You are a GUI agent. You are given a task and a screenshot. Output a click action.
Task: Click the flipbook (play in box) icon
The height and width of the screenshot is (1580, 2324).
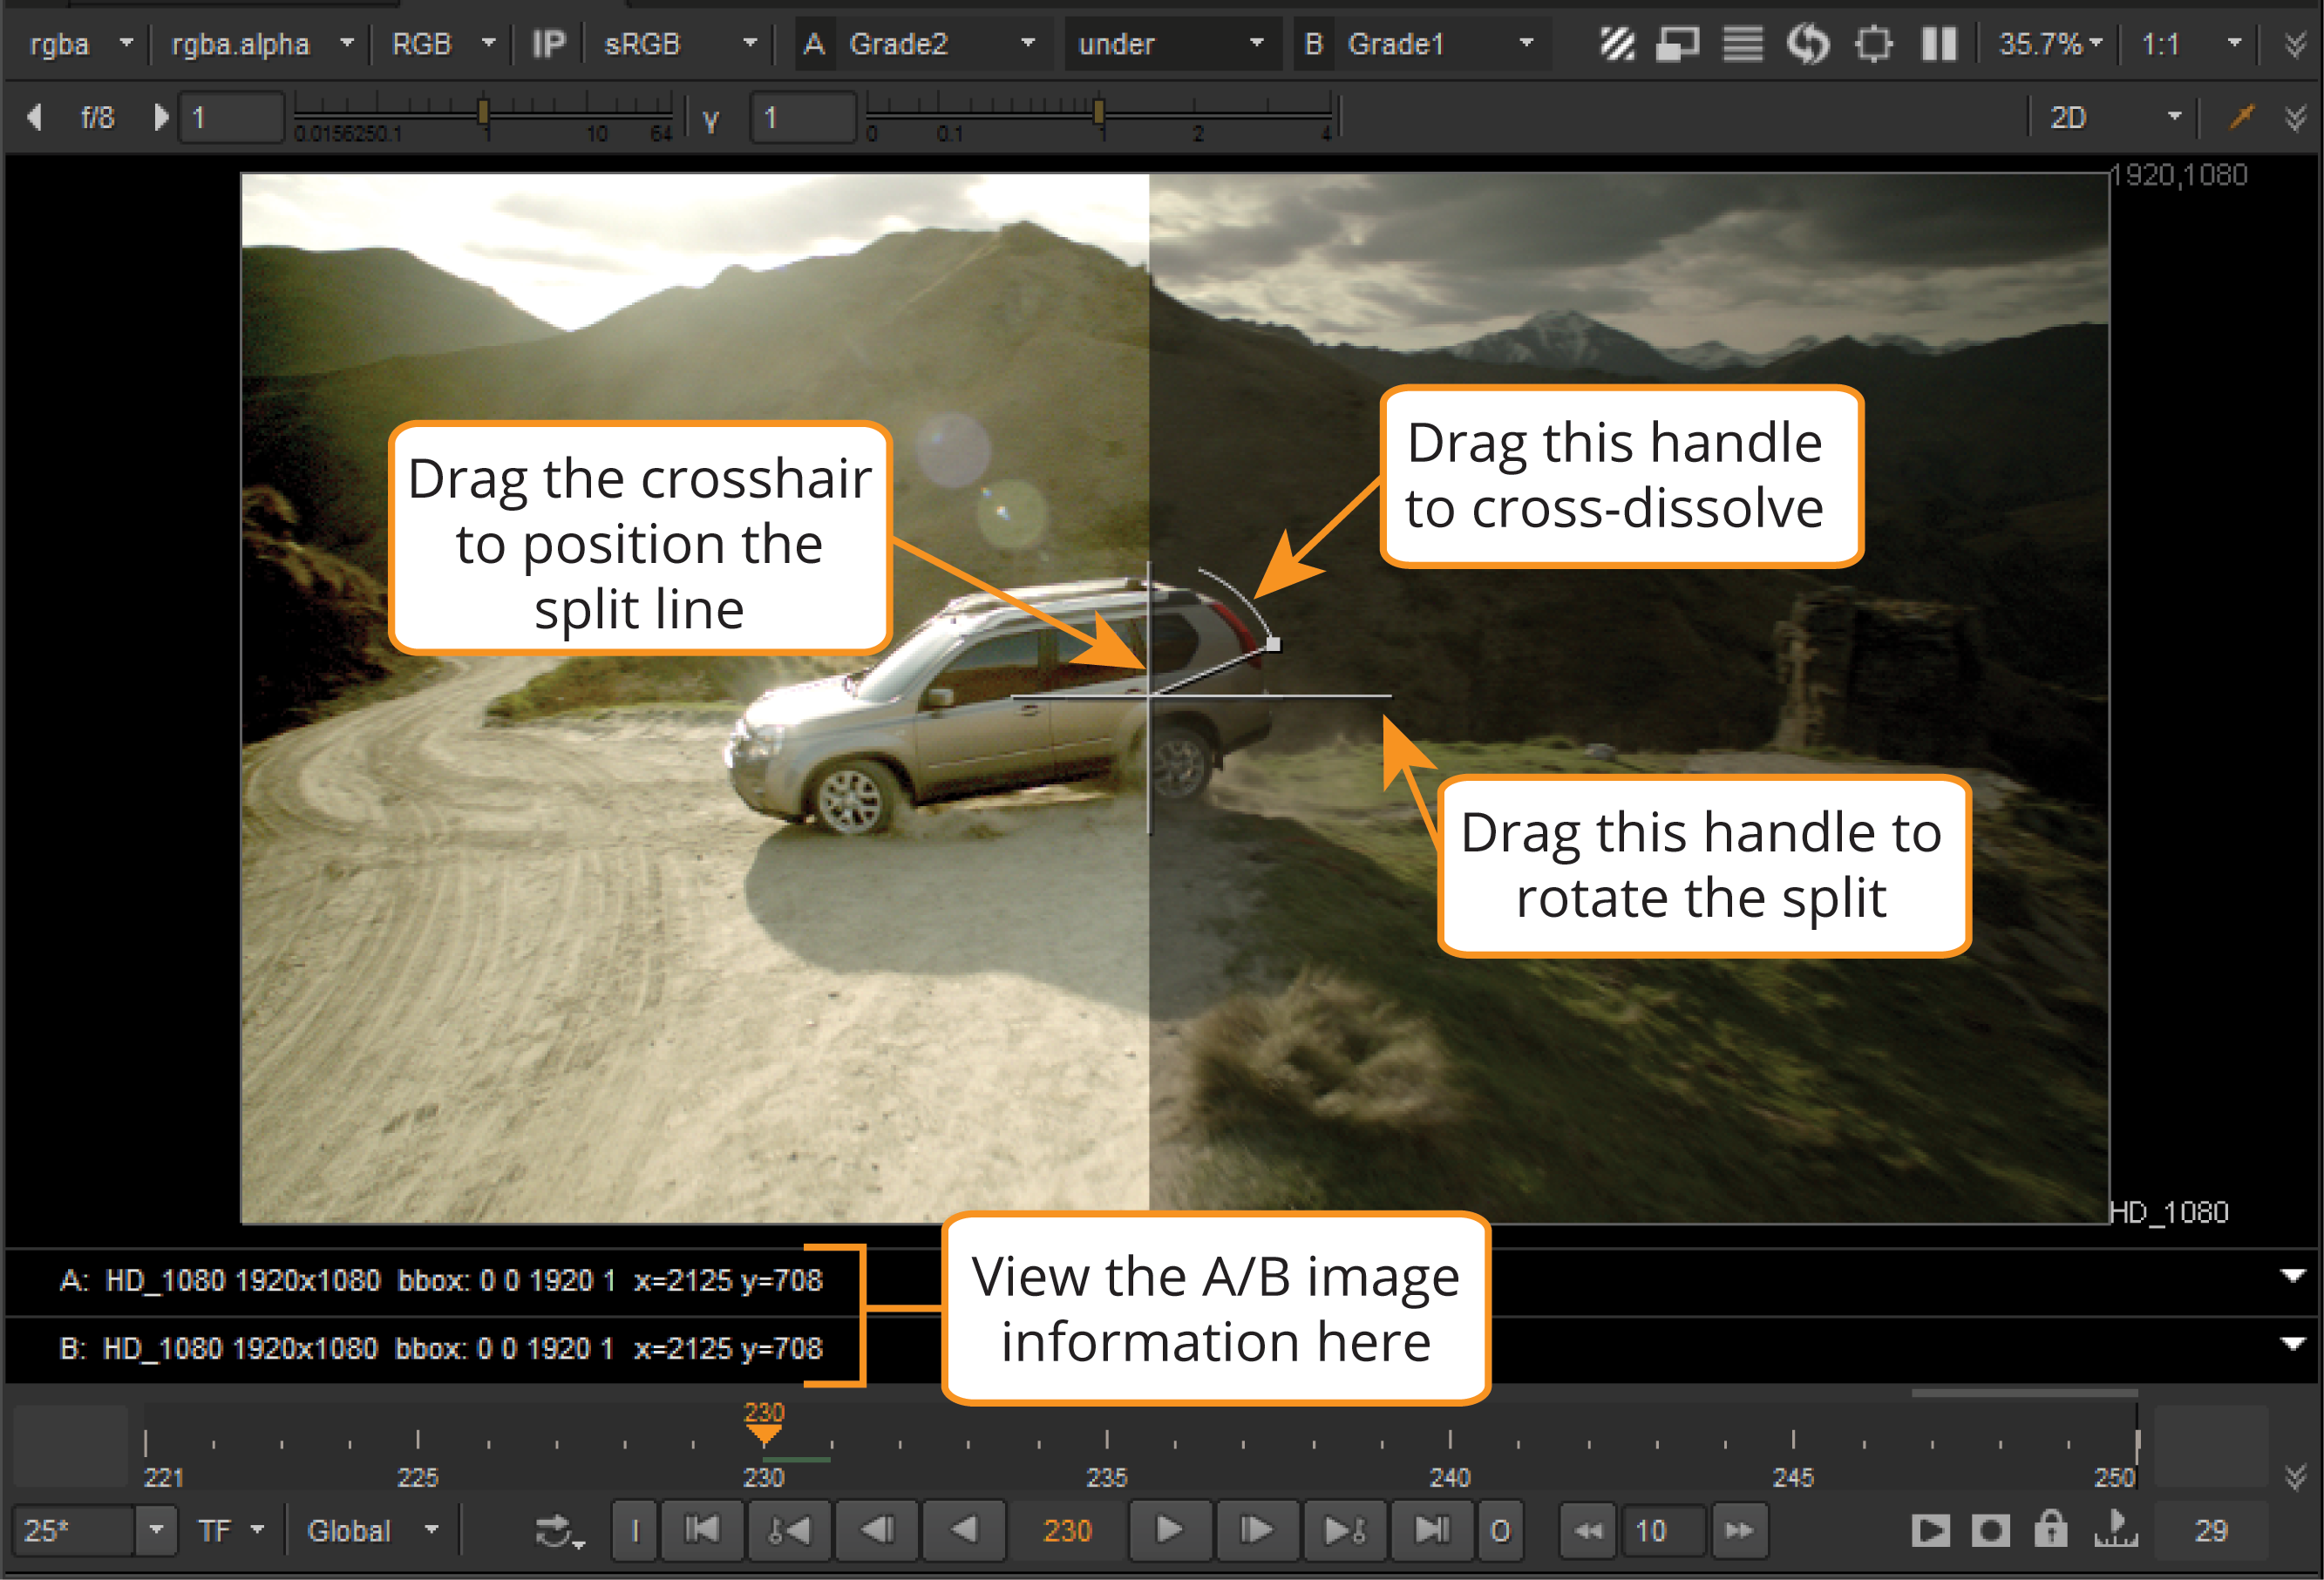tap(1930, 1530)
